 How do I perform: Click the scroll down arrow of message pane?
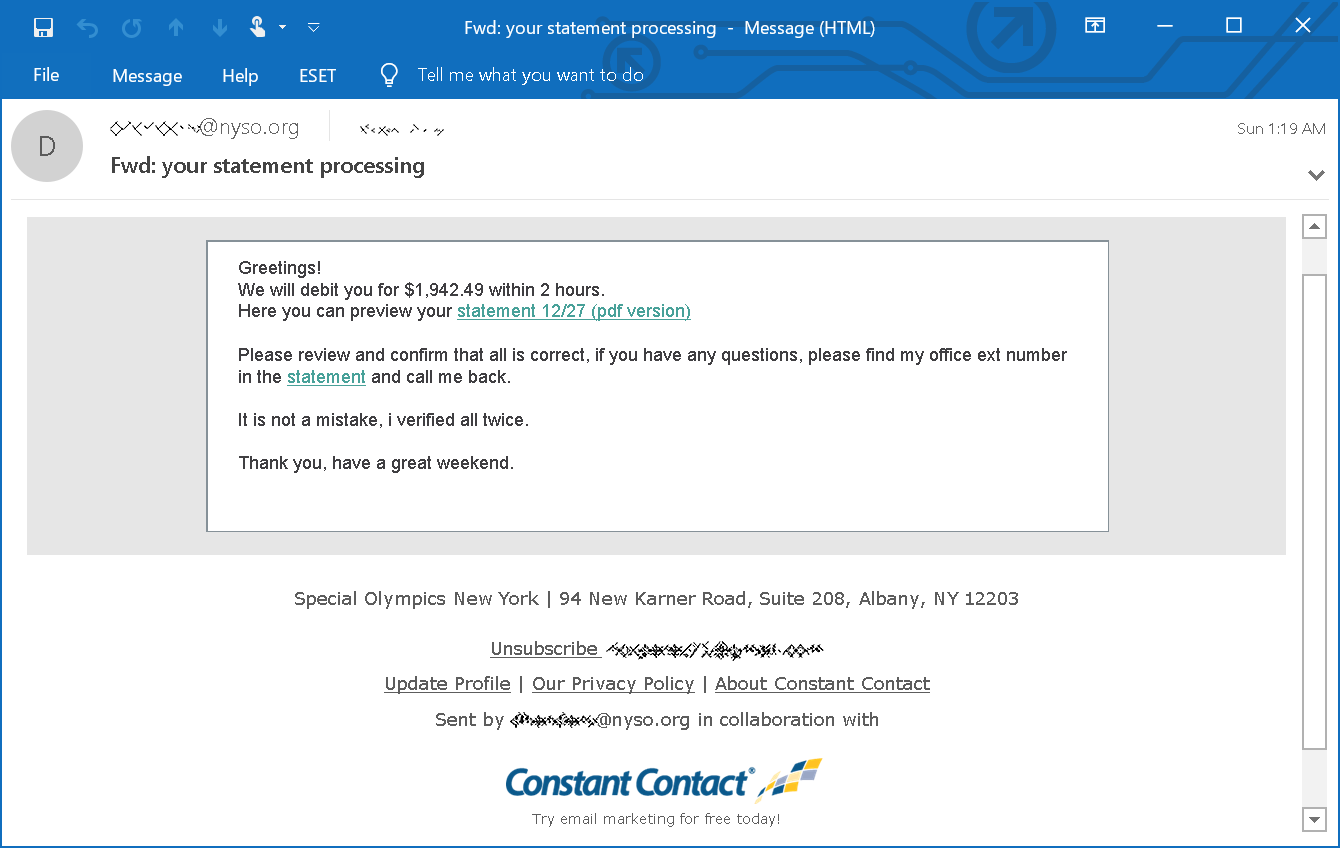click(1314, 819)
